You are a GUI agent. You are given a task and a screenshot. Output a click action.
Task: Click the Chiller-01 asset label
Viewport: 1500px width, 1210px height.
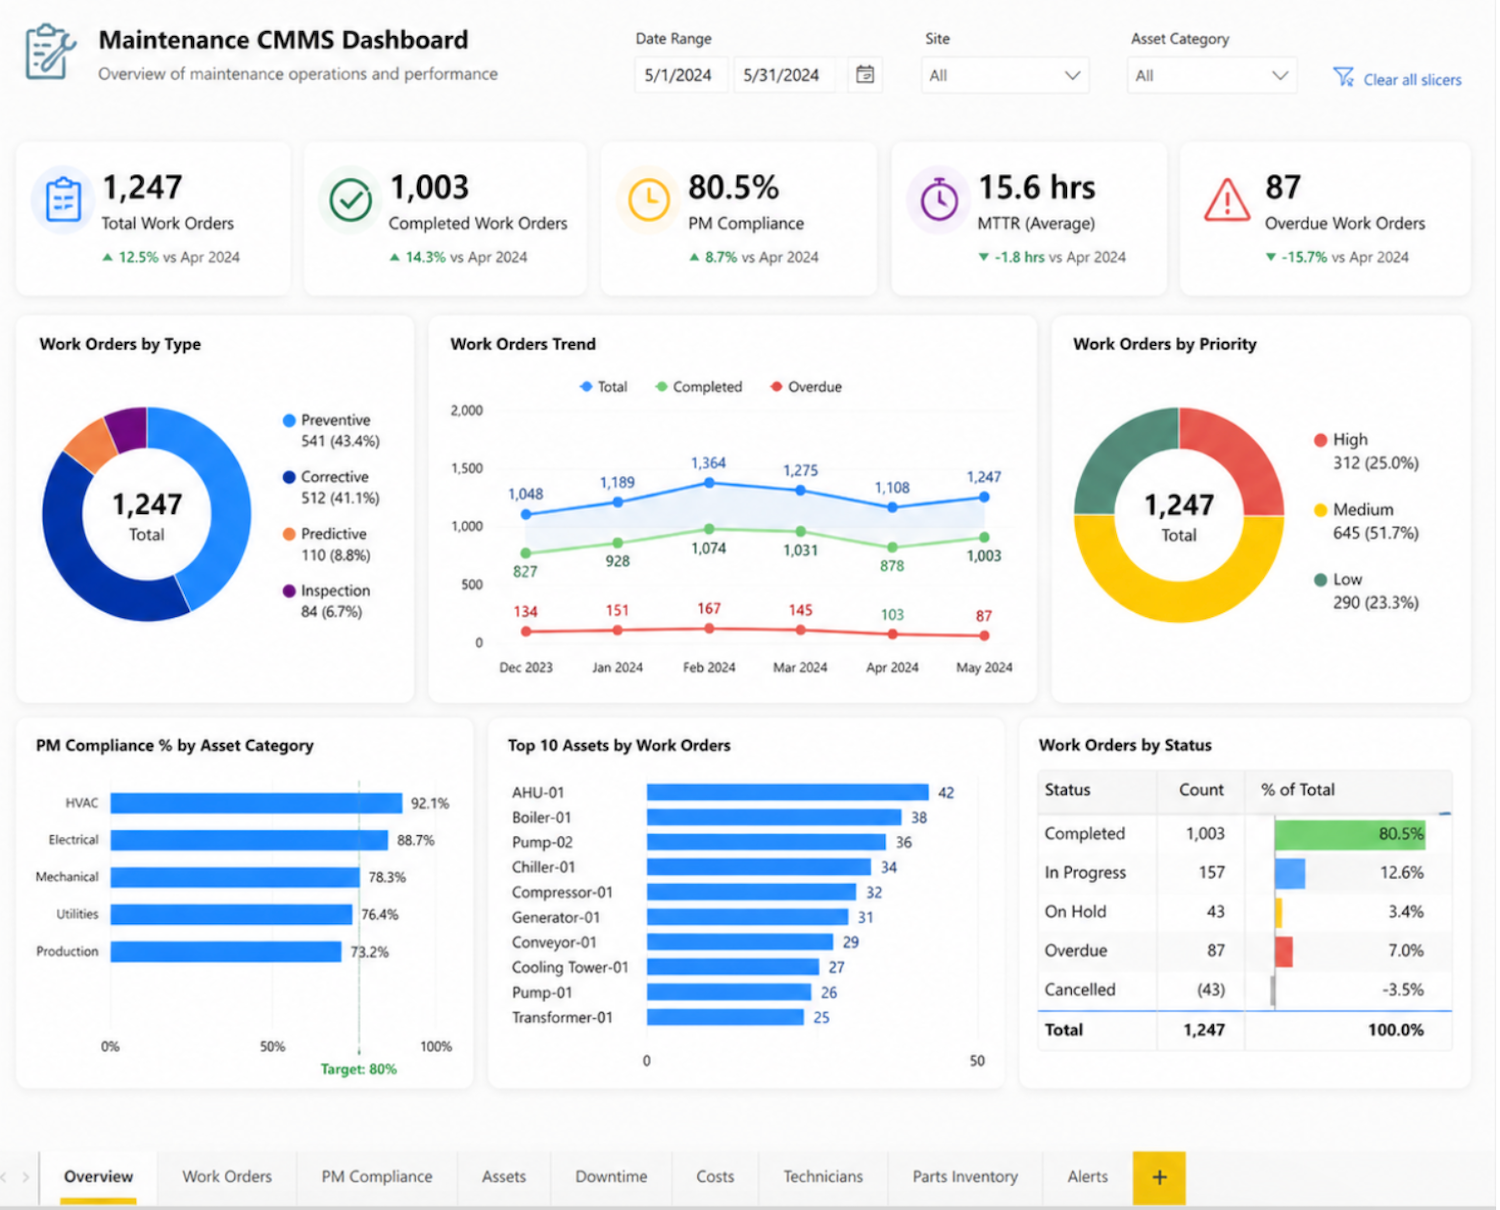point(544,868)
